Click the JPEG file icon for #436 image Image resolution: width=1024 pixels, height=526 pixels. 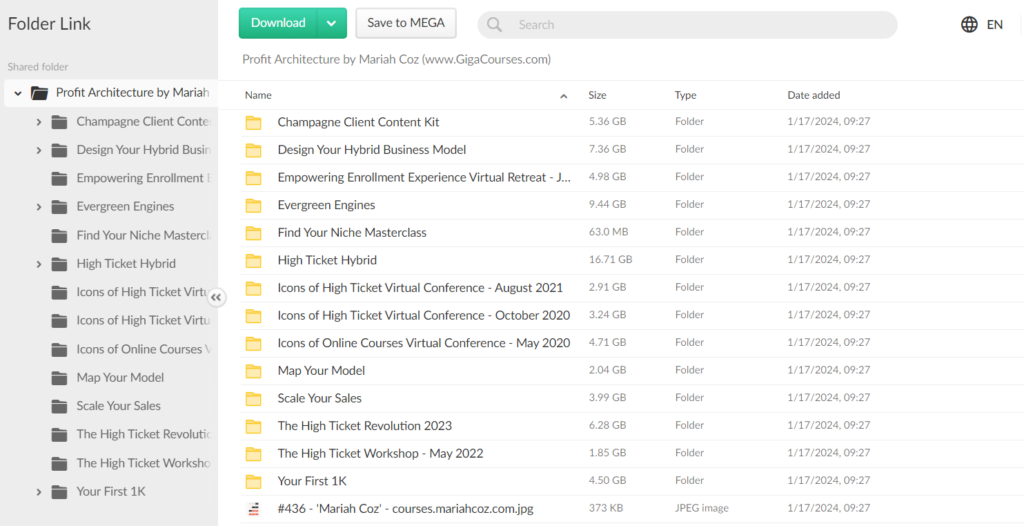pos(253,508)
